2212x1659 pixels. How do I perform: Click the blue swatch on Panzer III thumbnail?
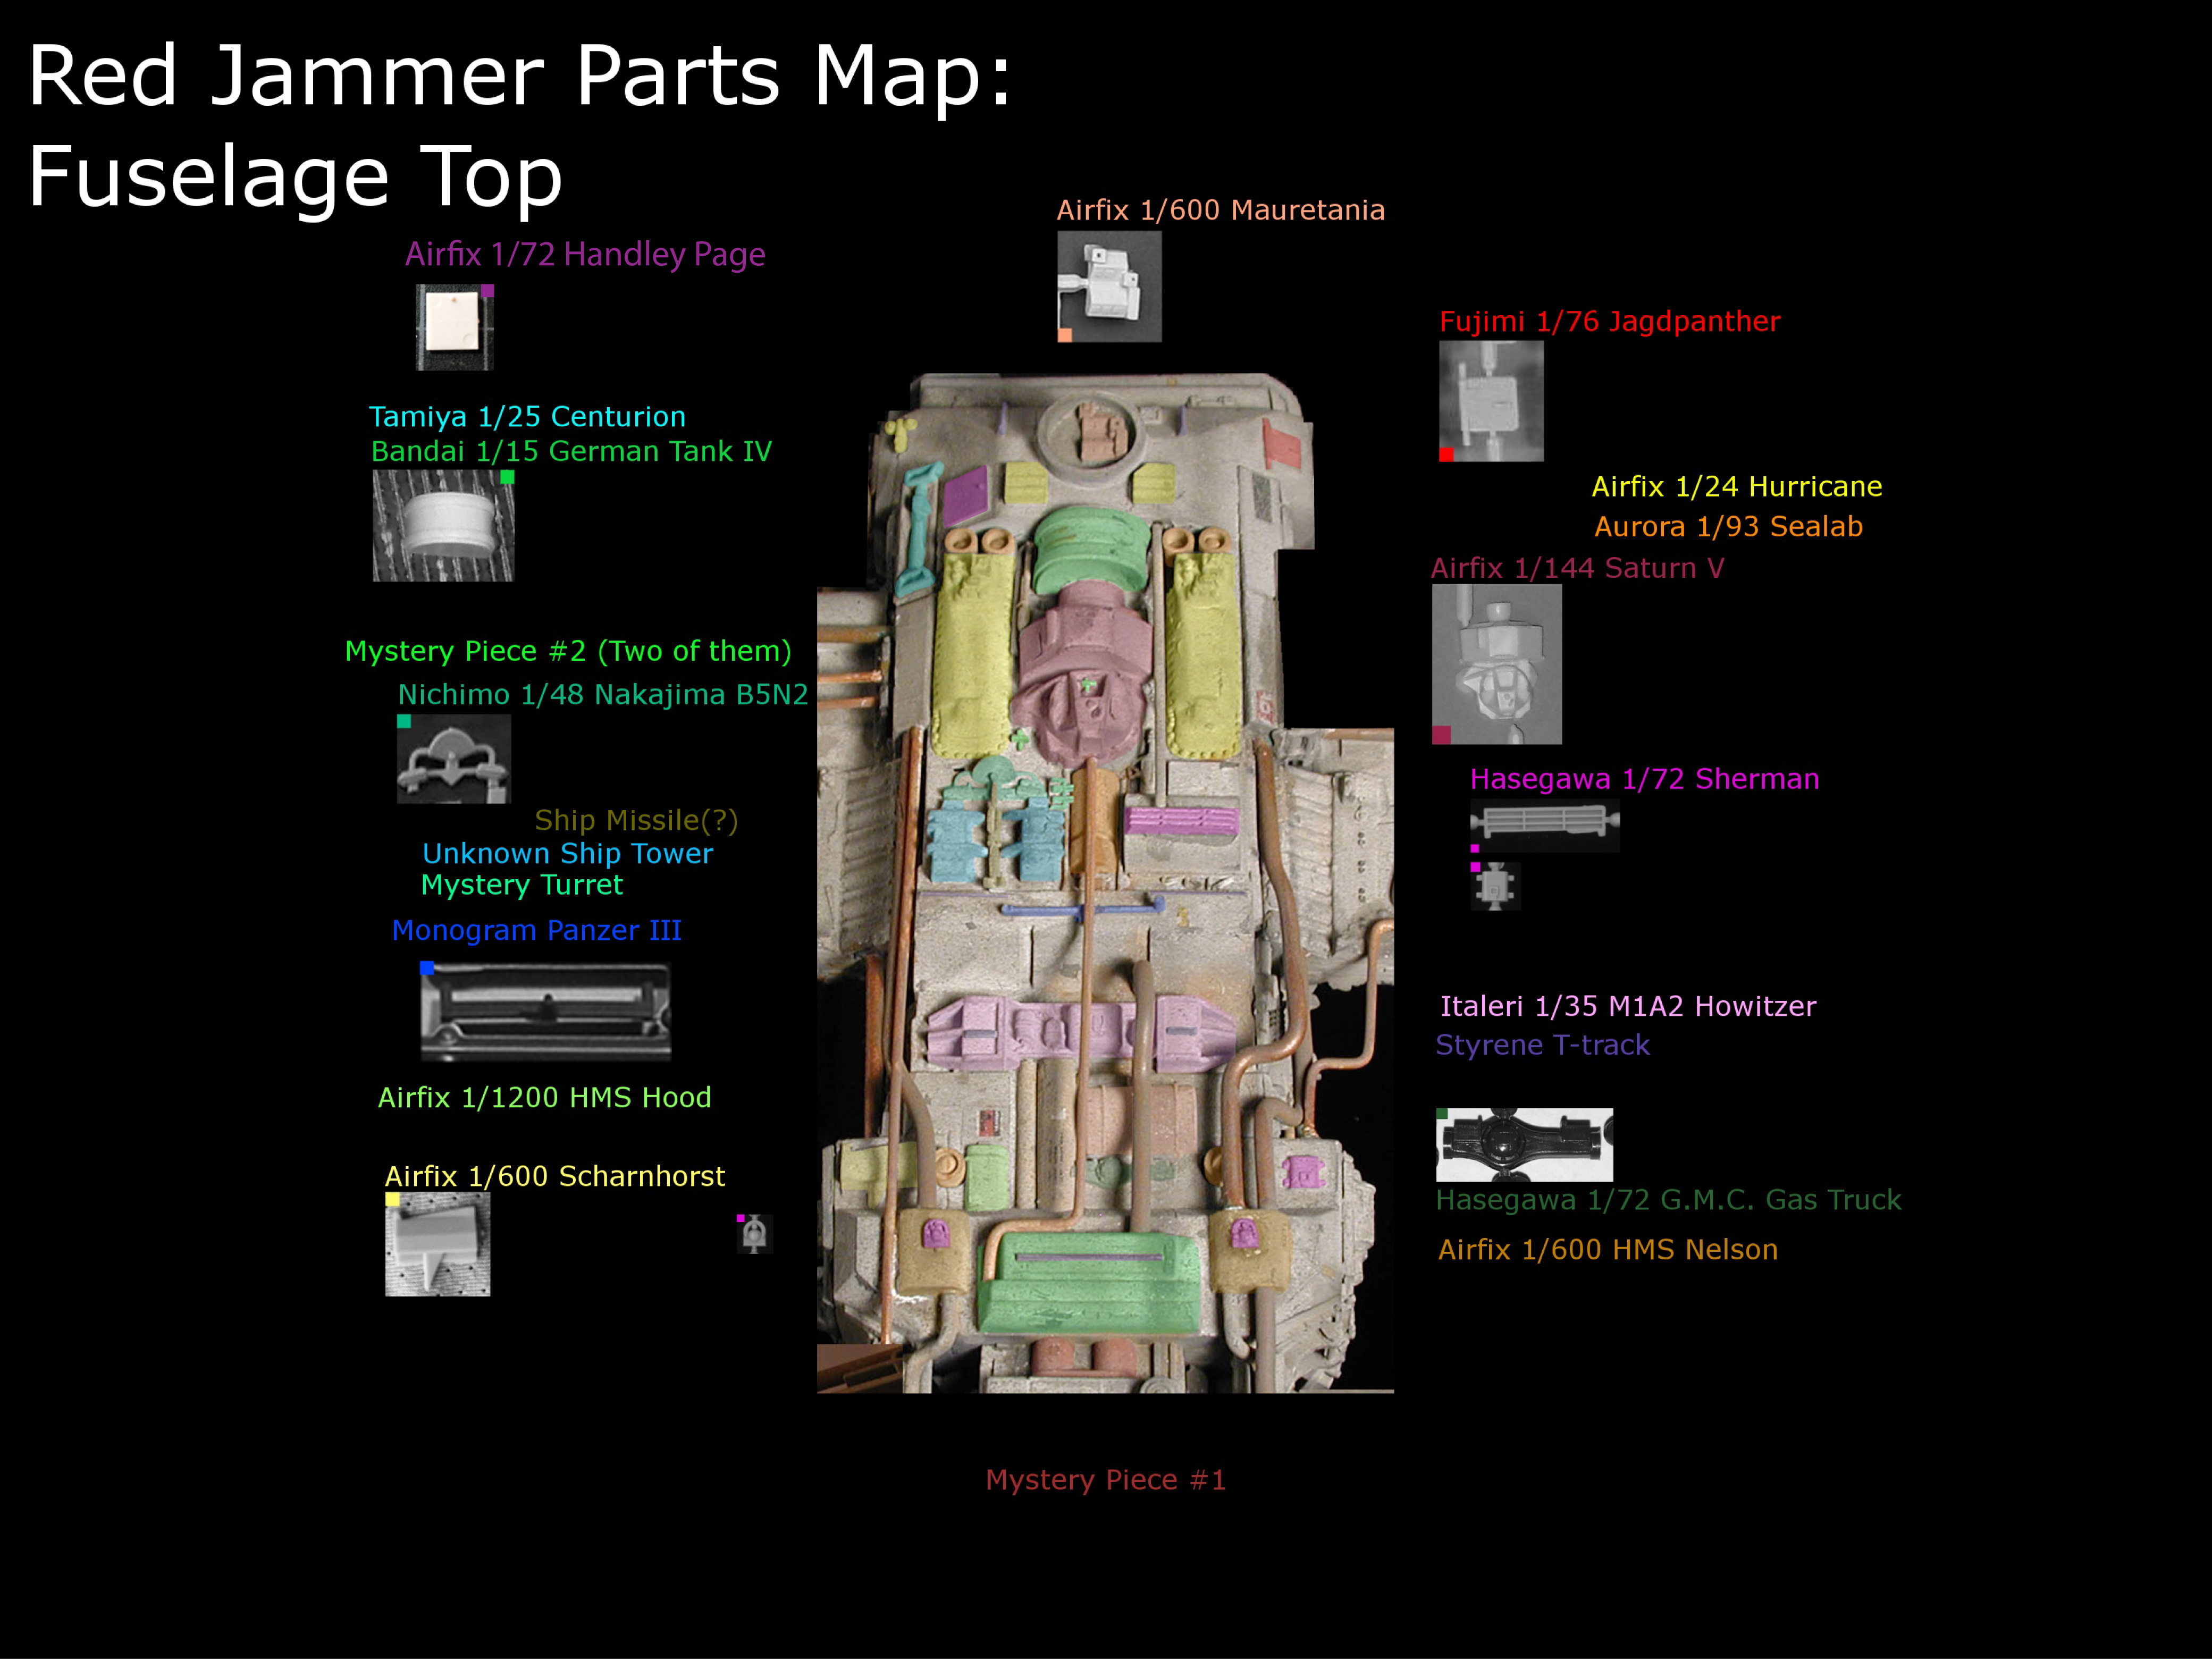pos(427,968)
